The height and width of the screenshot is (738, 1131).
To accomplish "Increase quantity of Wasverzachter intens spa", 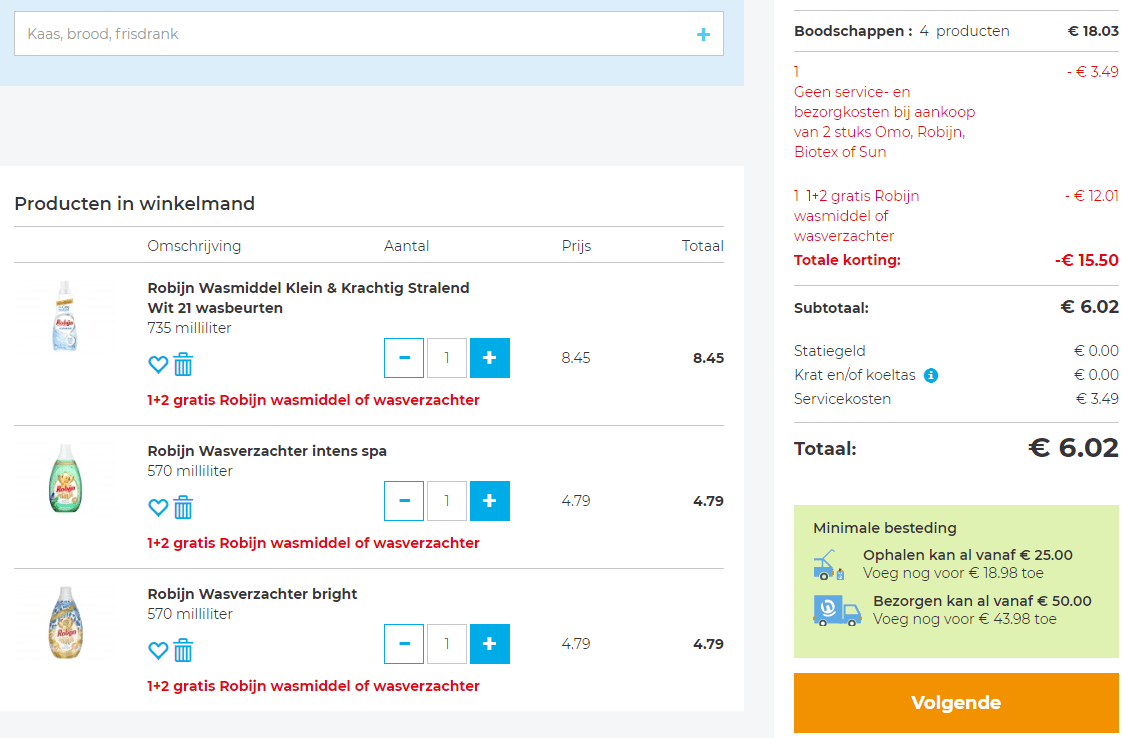I will [490, 501].
